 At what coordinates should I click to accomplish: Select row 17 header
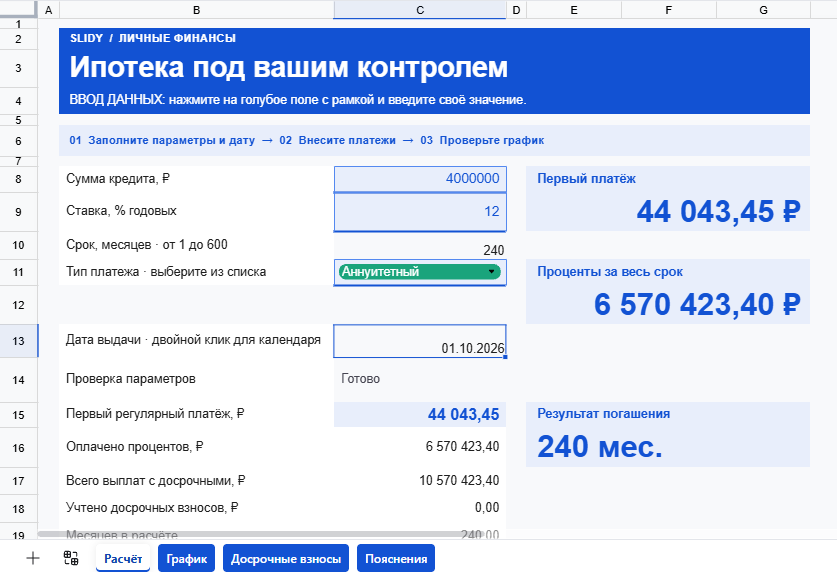pyautogui.click(x=19, y=481)
